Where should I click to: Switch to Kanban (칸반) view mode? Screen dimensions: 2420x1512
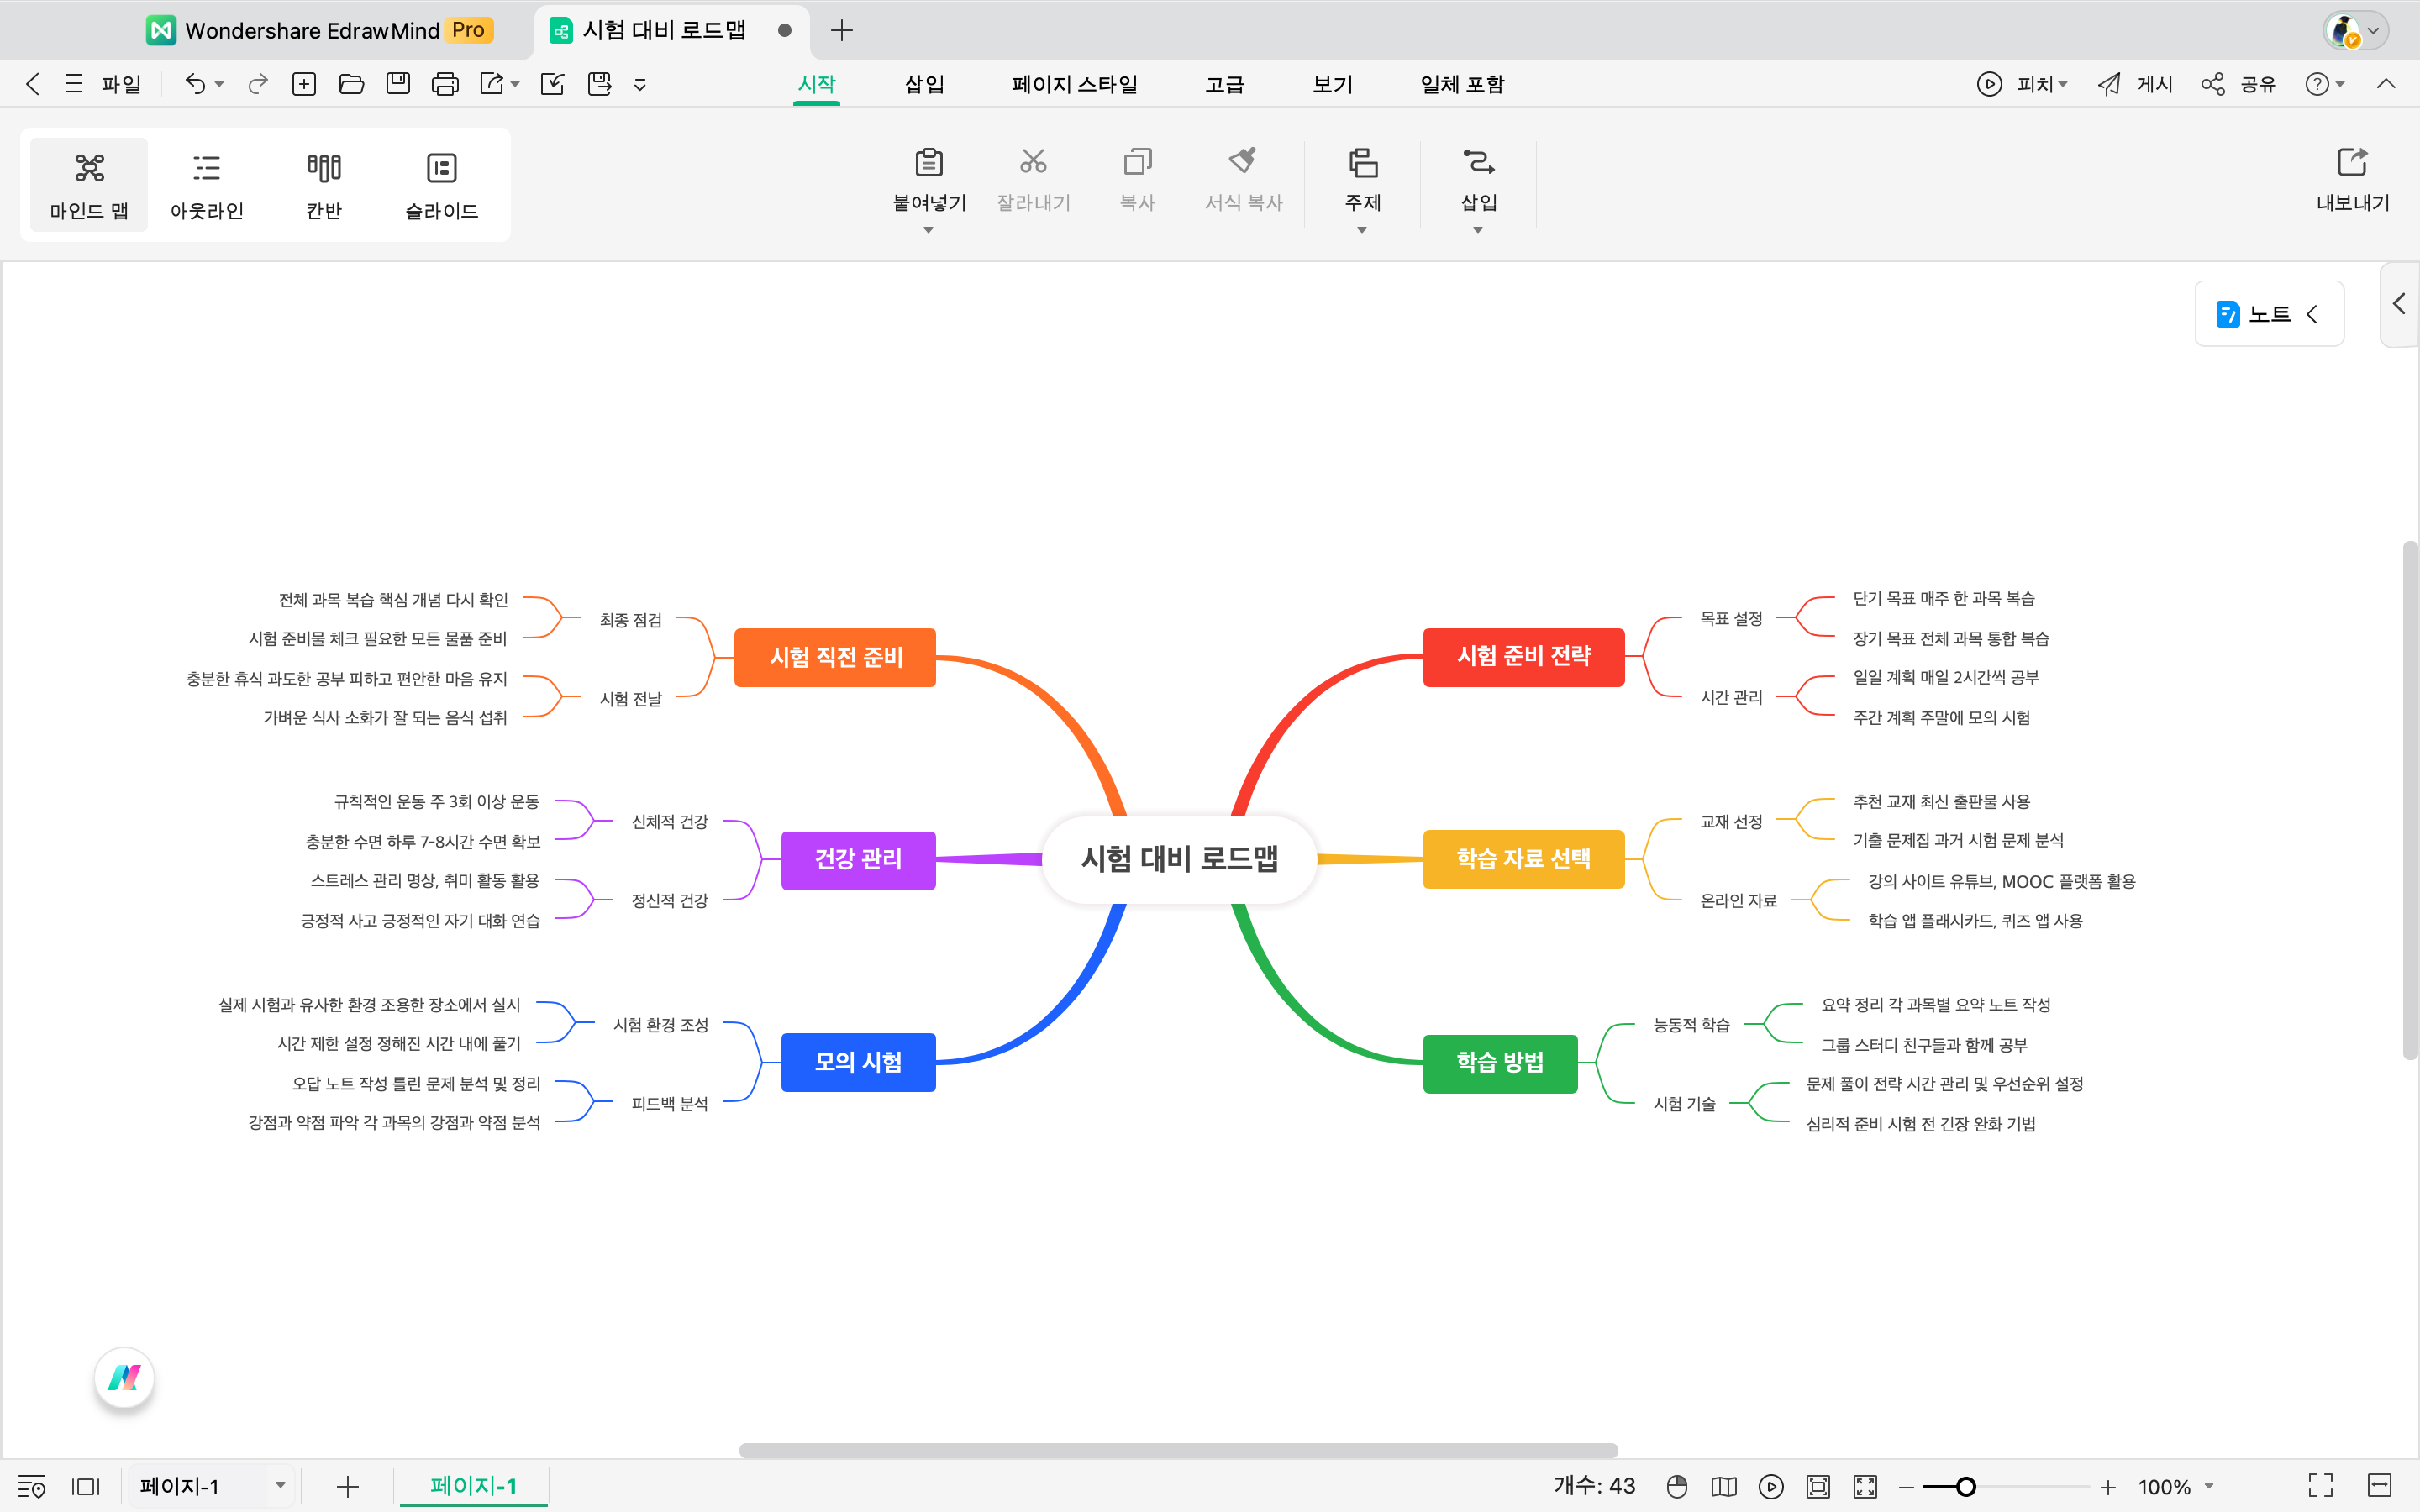point(323,185)
